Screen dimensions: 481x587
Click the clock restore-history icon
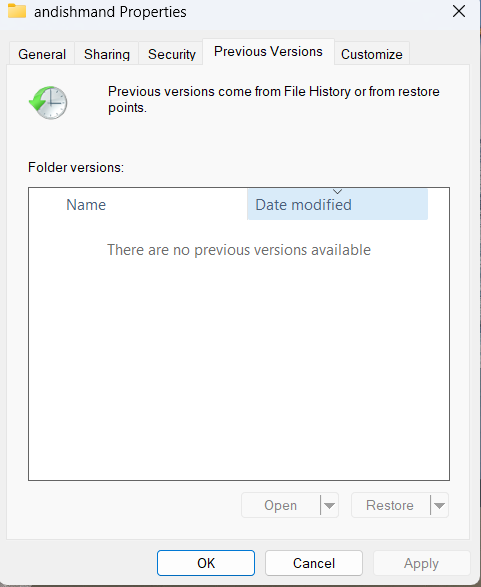pyautogui.click(x=48, y=103)
